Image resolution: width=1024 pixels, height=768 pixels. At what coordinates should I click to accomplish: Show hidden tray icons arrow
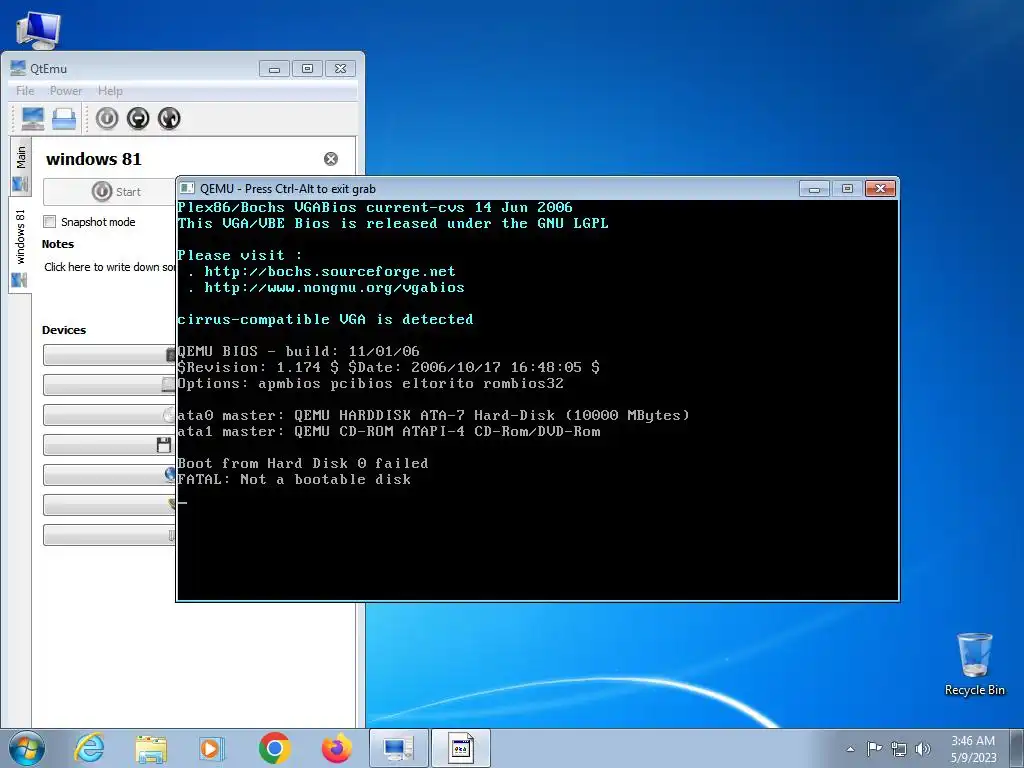(x=850, y=749)
